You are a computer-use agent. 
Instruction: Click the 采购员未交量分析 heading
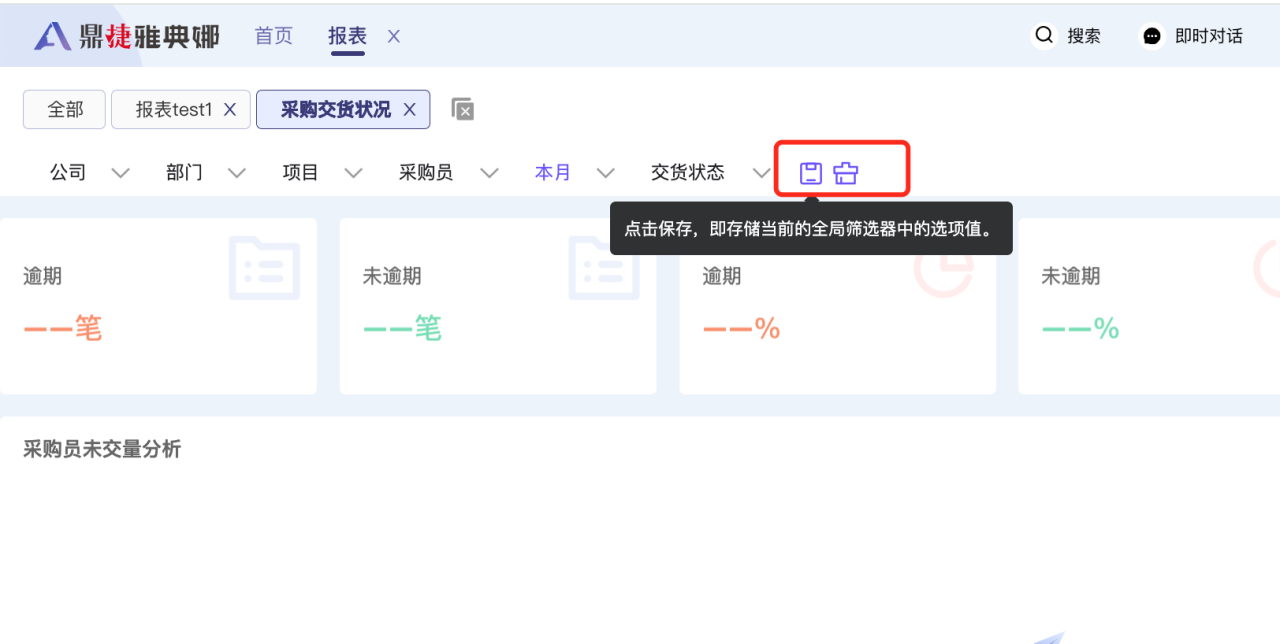tap(102, 450)
